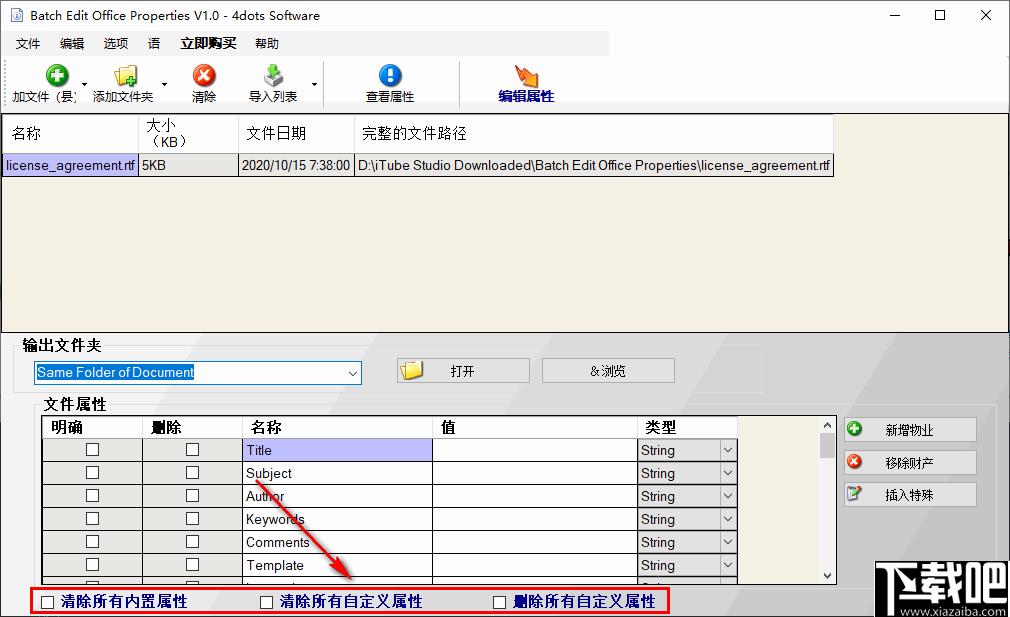Expand the output folder combo box
Viewport: 1010px width, 617px height.
352,373
